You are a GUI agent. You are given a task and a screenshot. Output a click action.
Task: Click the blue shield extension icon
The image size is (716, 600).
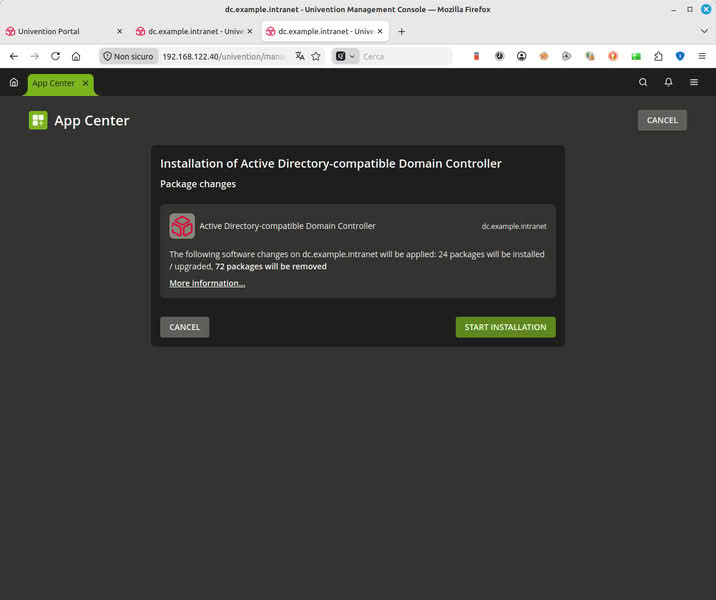click(680, 56)
